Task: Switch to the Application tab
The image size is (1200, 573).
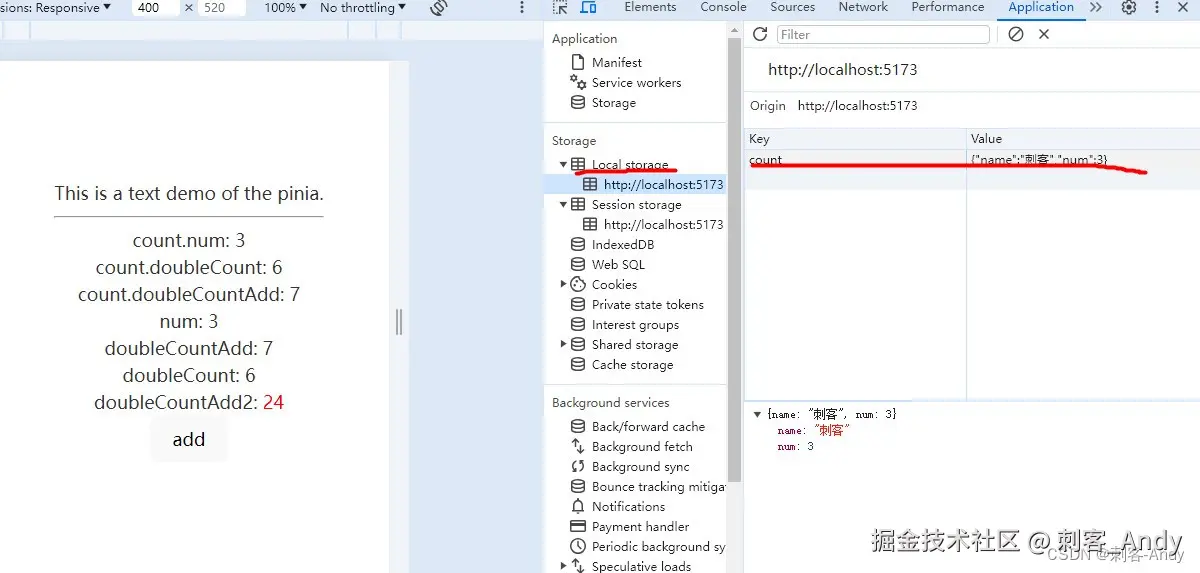Action: pyautogui.click(x=1041, y=7)
